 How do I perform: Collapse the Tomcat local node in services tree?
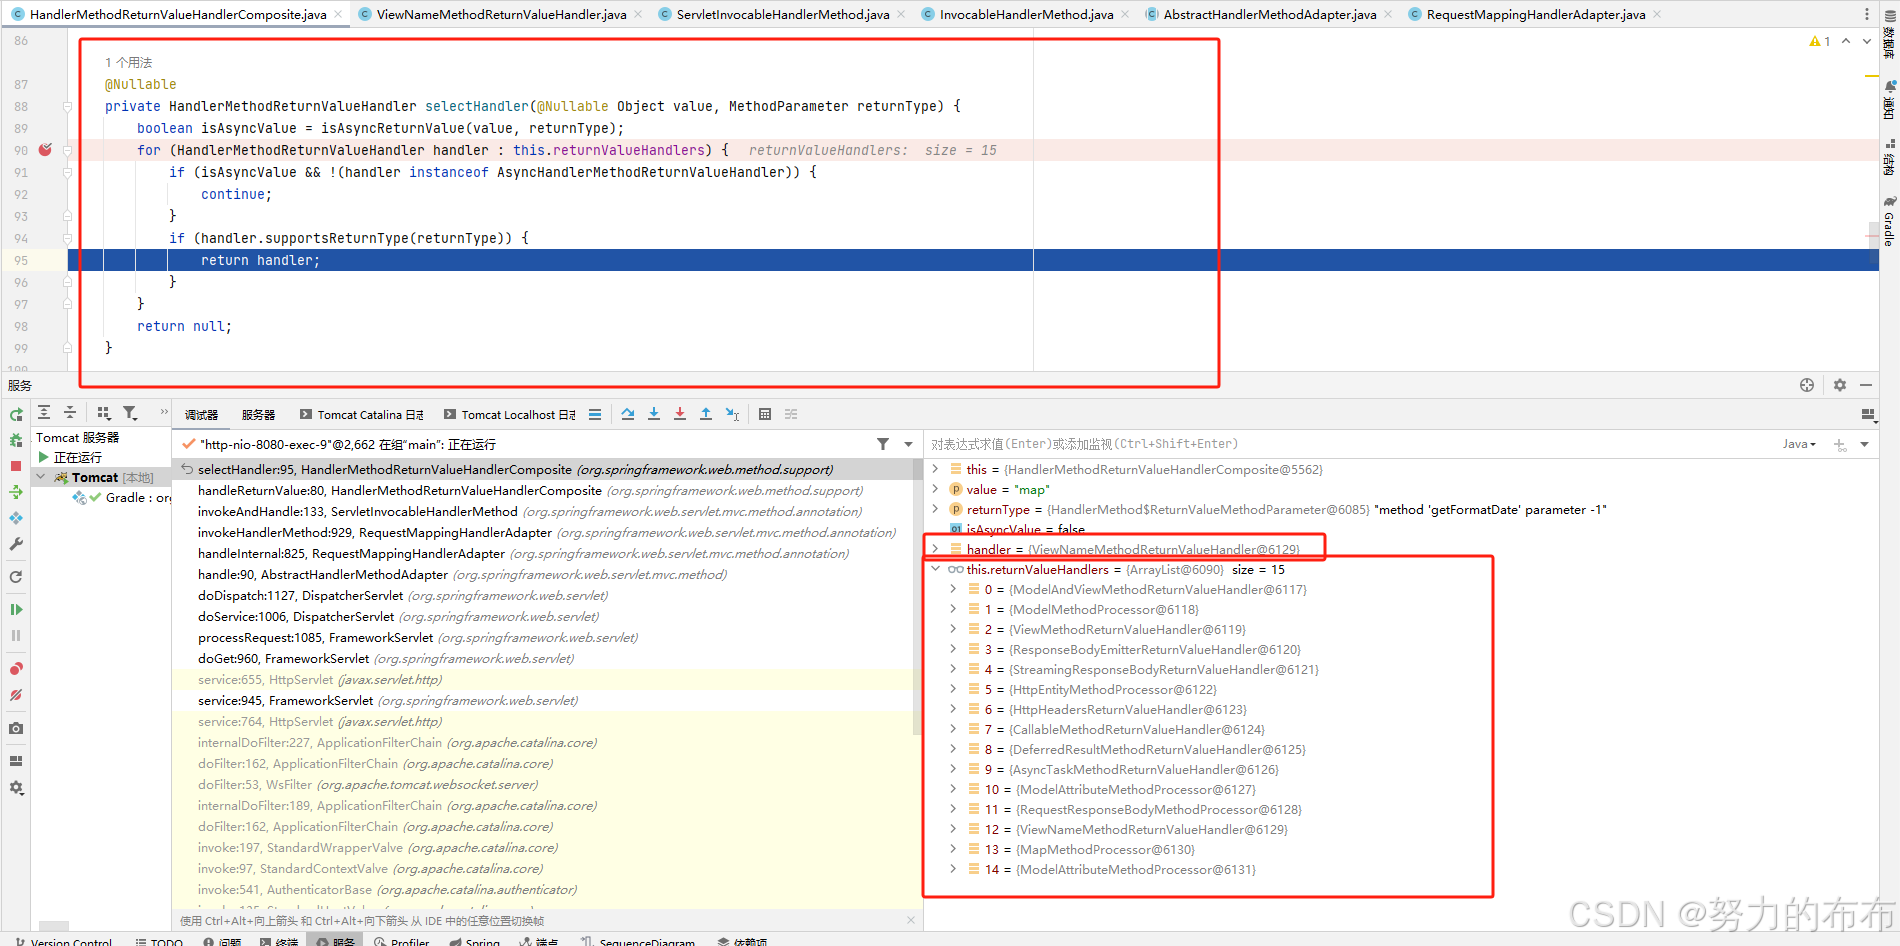[x=41, y=477]
